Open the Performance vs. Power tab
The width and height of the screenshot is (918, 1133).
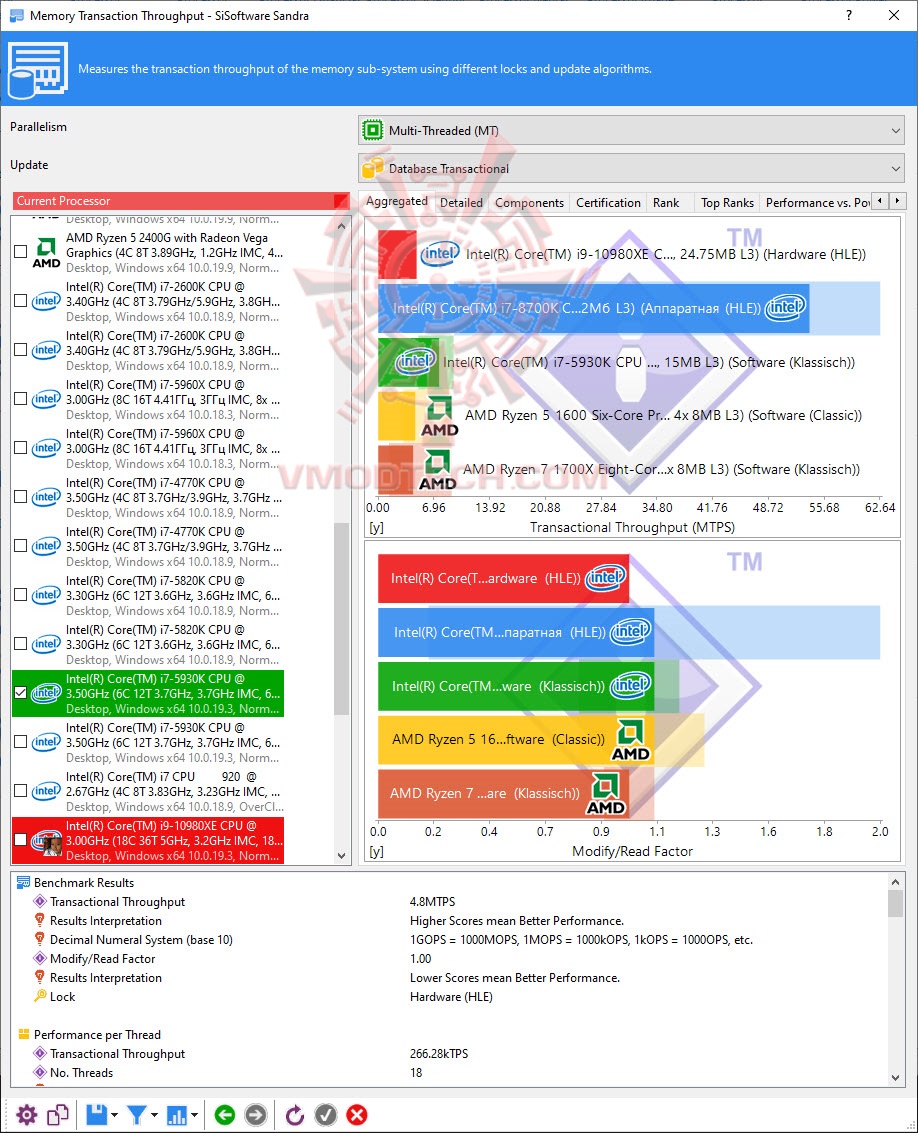(x=817, y=203)
